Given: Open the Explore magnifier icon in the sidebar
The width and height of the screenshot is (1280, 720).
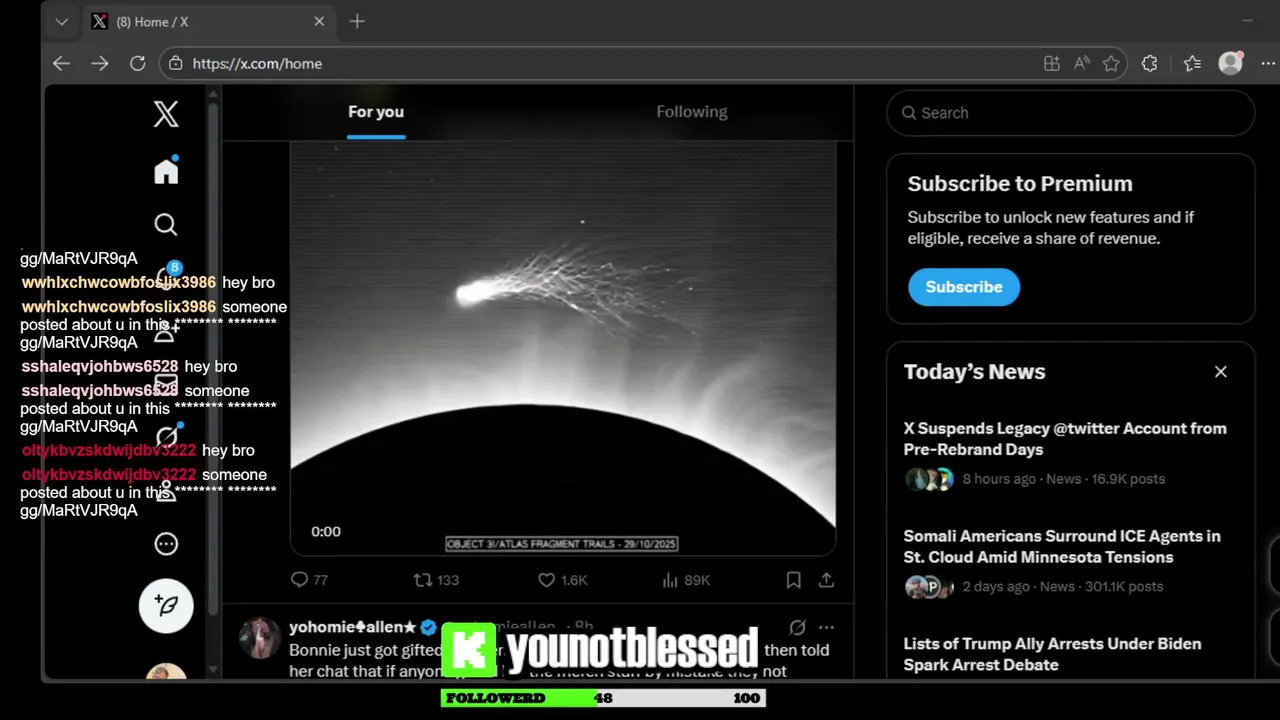Looking at the screenshot, I should coord(166,225).
